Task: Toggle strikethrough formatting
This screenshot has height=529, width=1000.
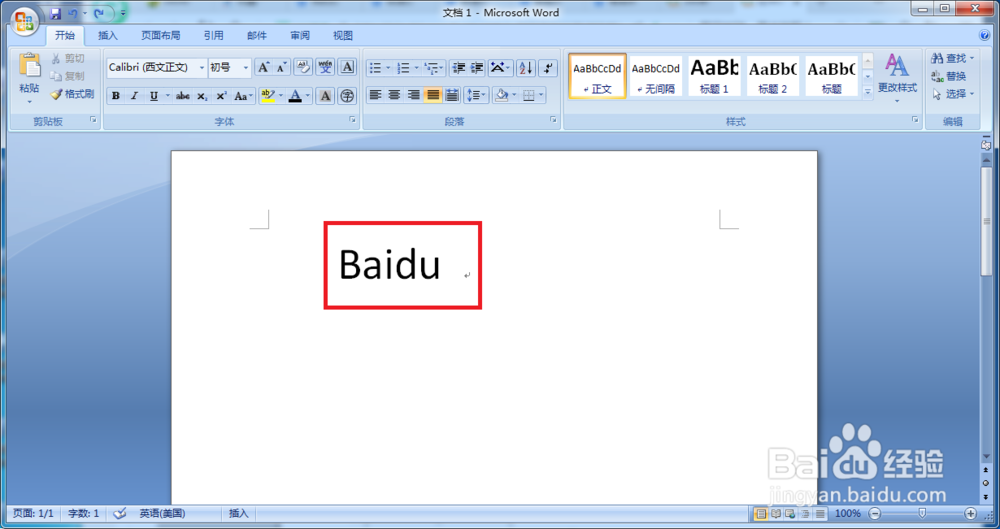Action: click(x=182, y=96)
